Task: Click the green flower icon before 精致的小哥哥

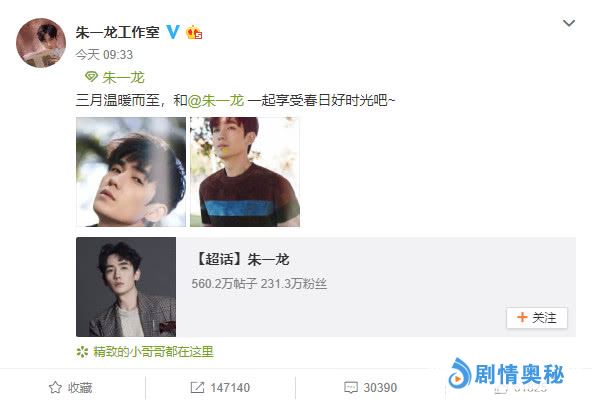Action: [x=82, y=352]
